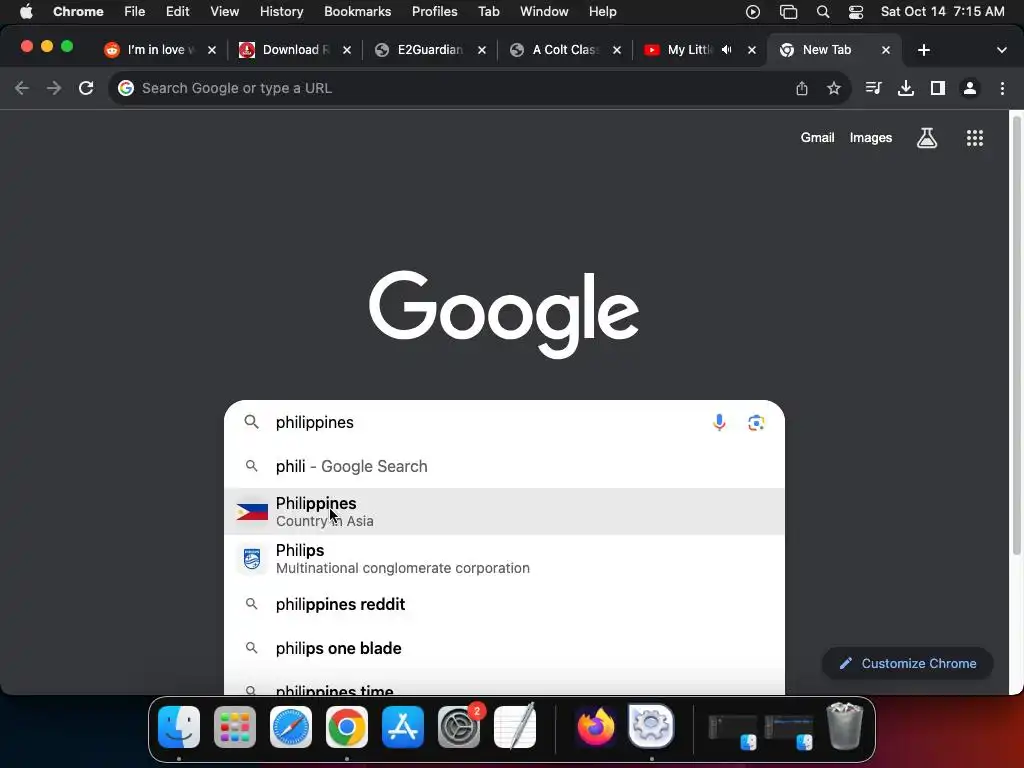
Task: Switch to the A Colt Class tab
Action: 566,50
